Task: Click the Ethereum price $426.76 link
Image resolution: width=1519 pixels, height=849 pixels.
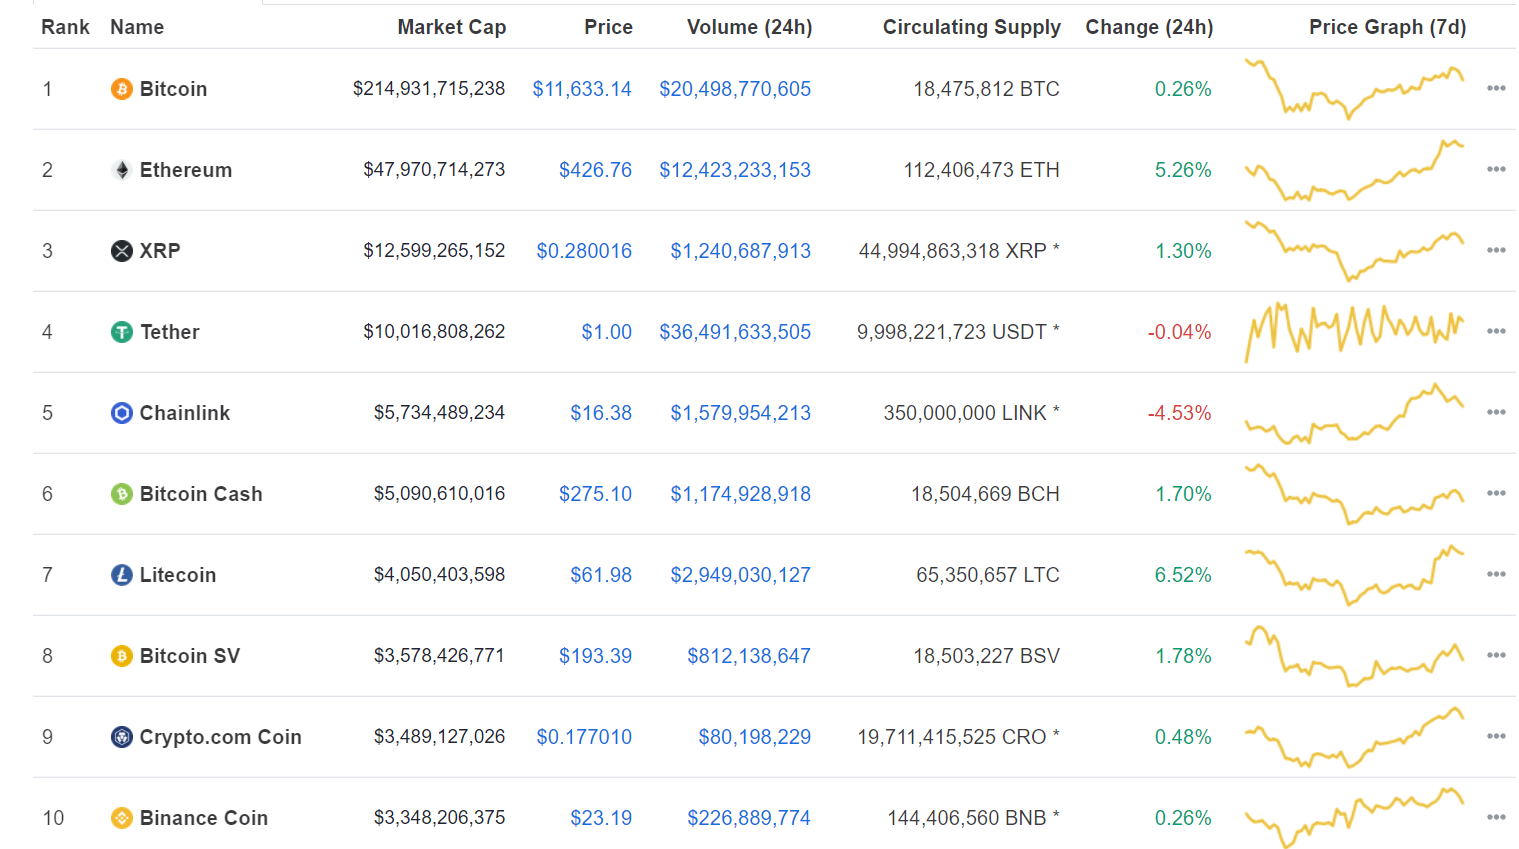Action: [x=595, y=170]
